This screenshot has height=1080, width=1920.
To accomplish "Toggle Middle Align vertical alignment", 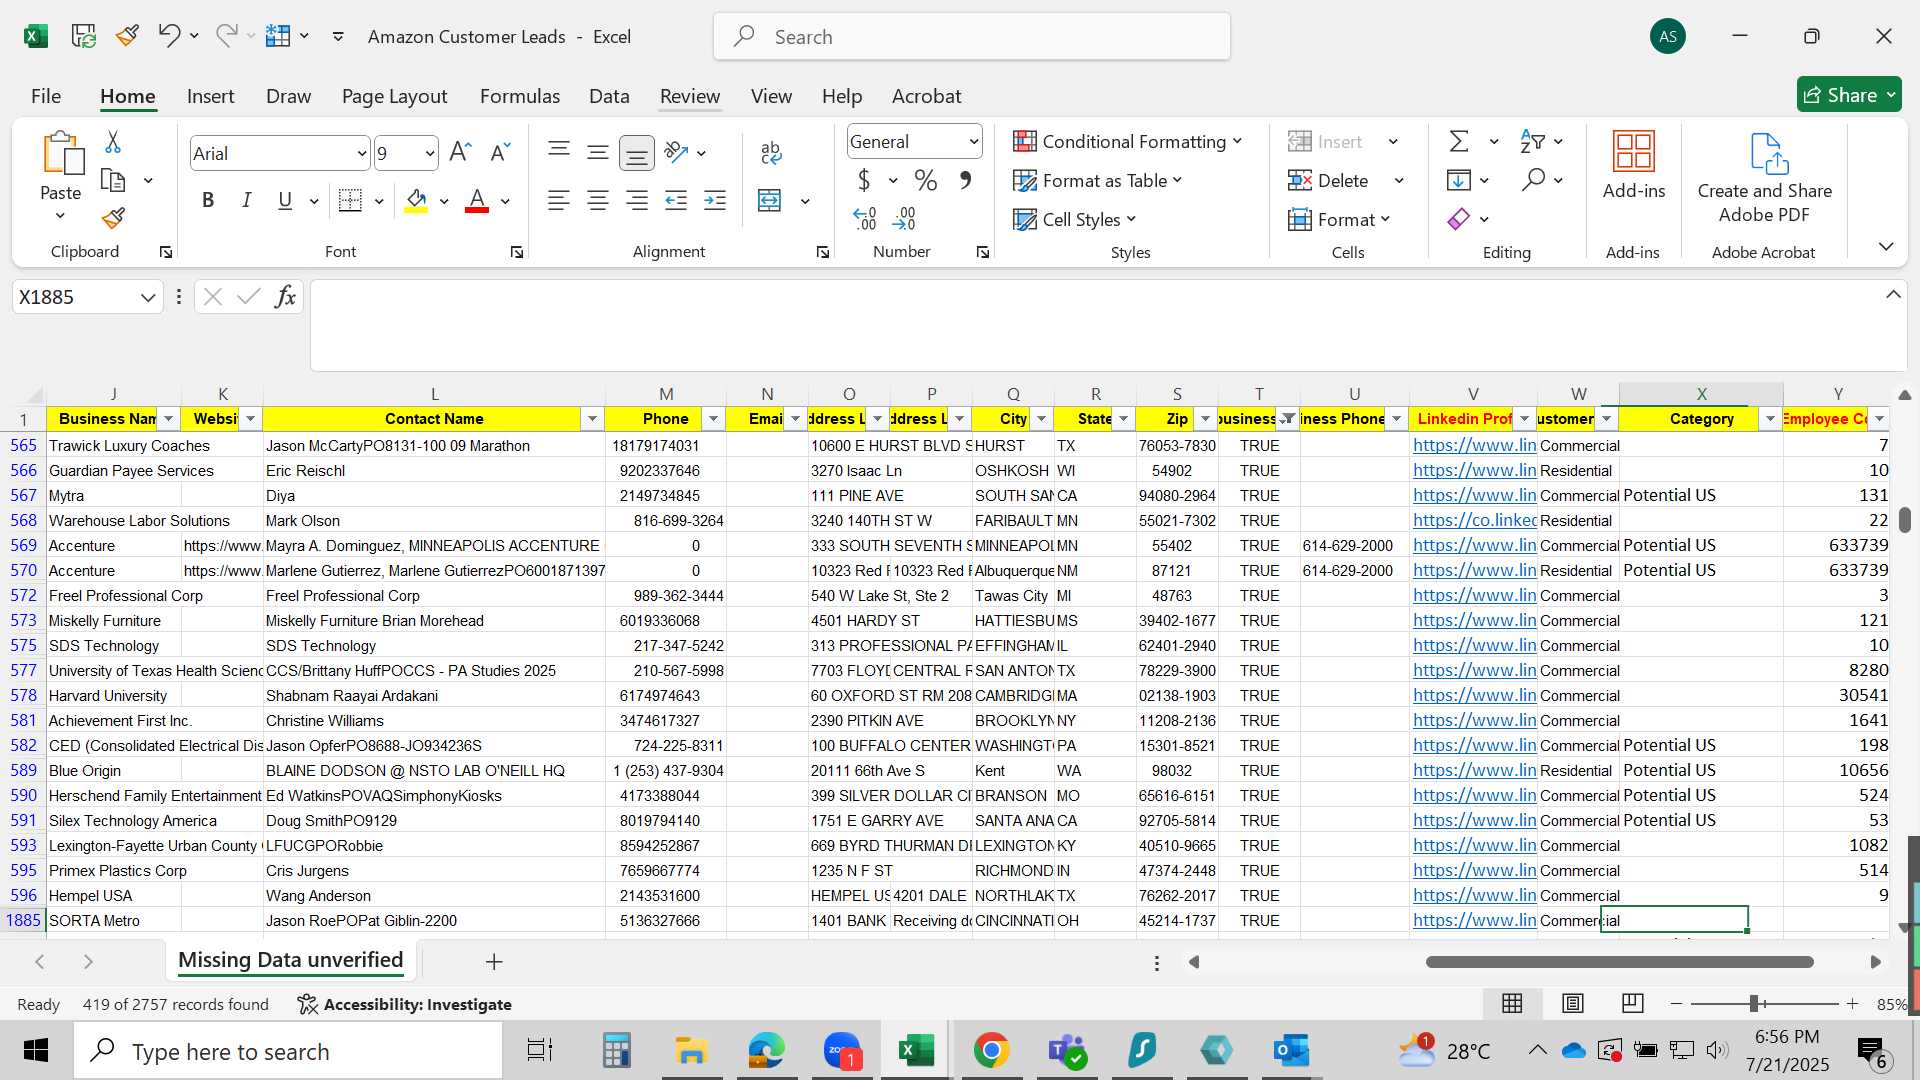I will pos(598,152).
